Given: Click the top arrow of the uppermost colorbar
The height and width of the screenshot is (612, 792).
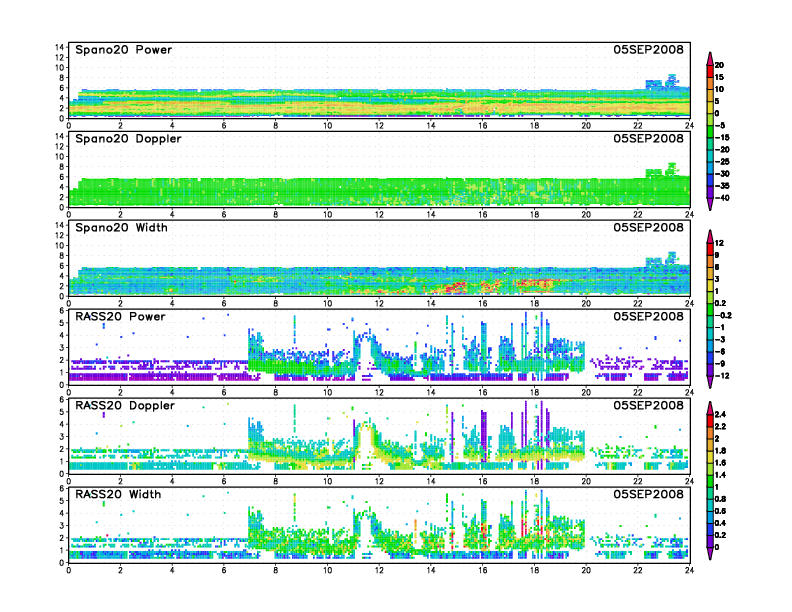Looking at the screenshot, I should (709, 55).
